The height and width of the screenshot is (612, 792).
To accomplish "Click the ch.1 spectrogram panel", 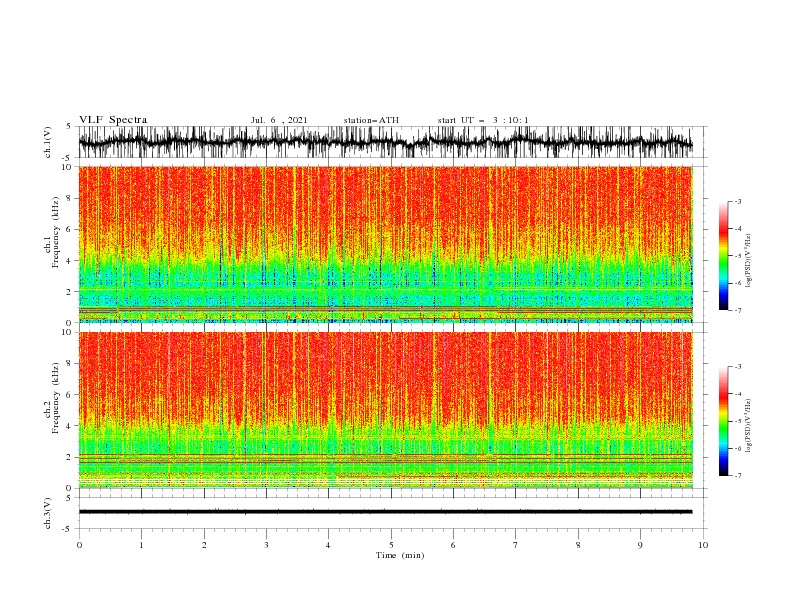I will (x=386, y=244).
